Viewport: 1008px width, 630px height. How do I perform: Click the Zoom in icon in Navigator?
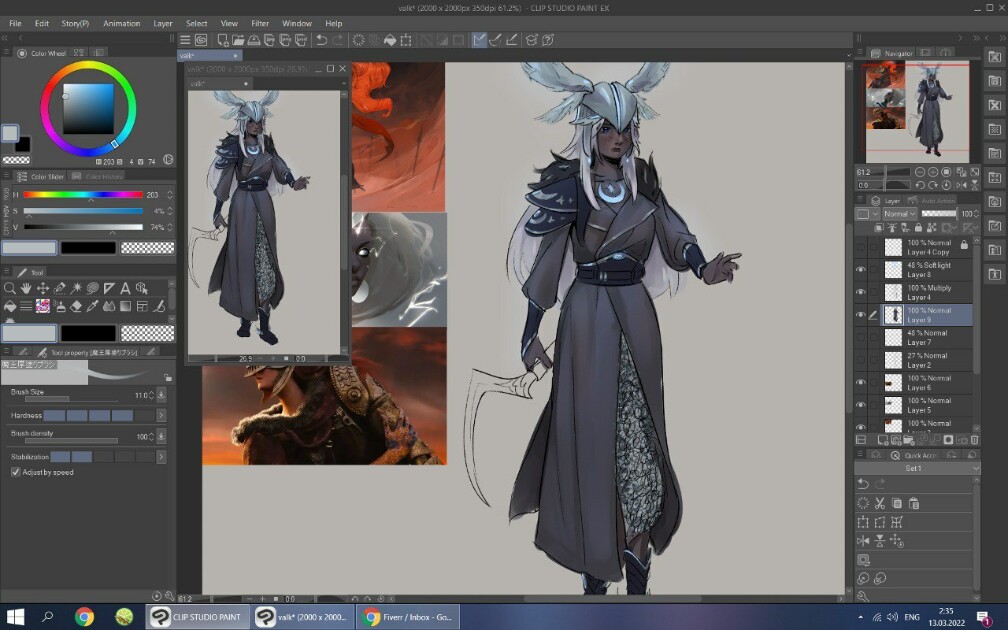(933, 172)
